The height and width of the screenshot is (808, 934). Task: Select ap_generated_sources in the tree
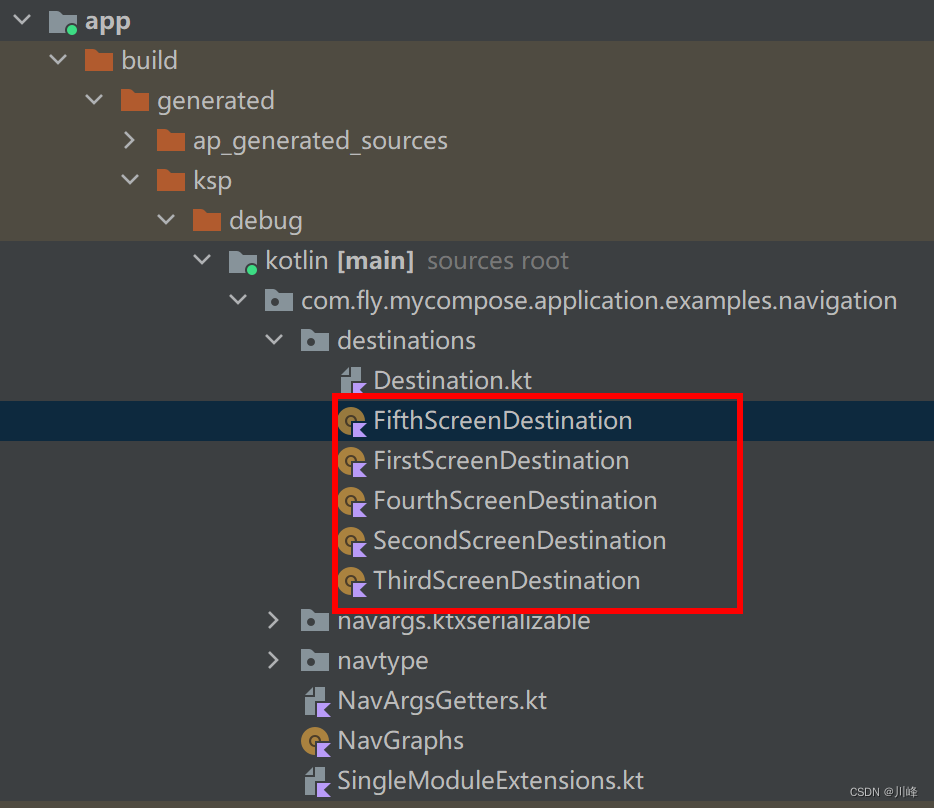click(320, 142)
